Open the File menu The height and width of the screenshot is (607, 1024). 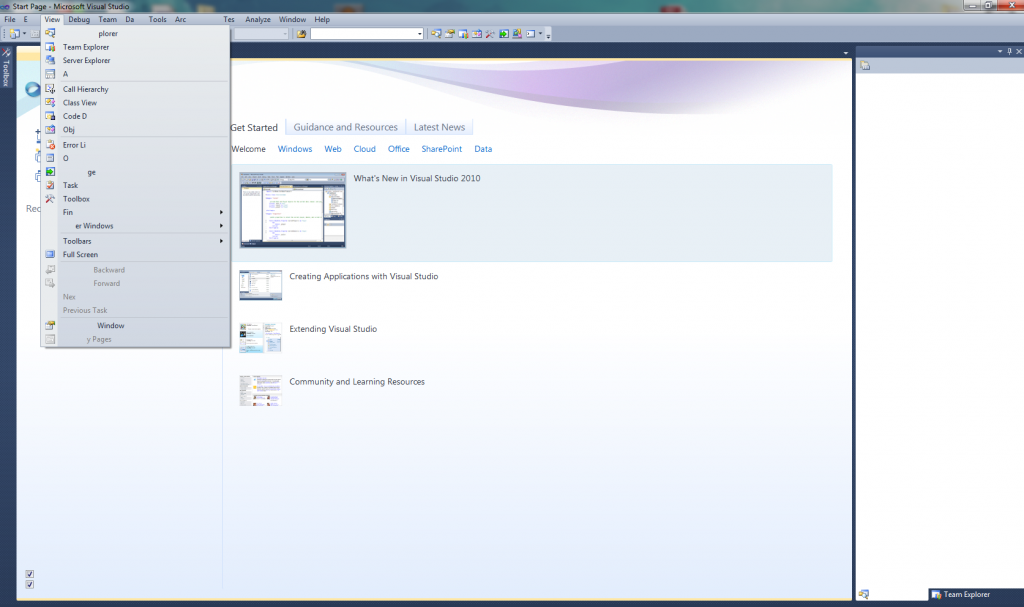coord(10,20)
